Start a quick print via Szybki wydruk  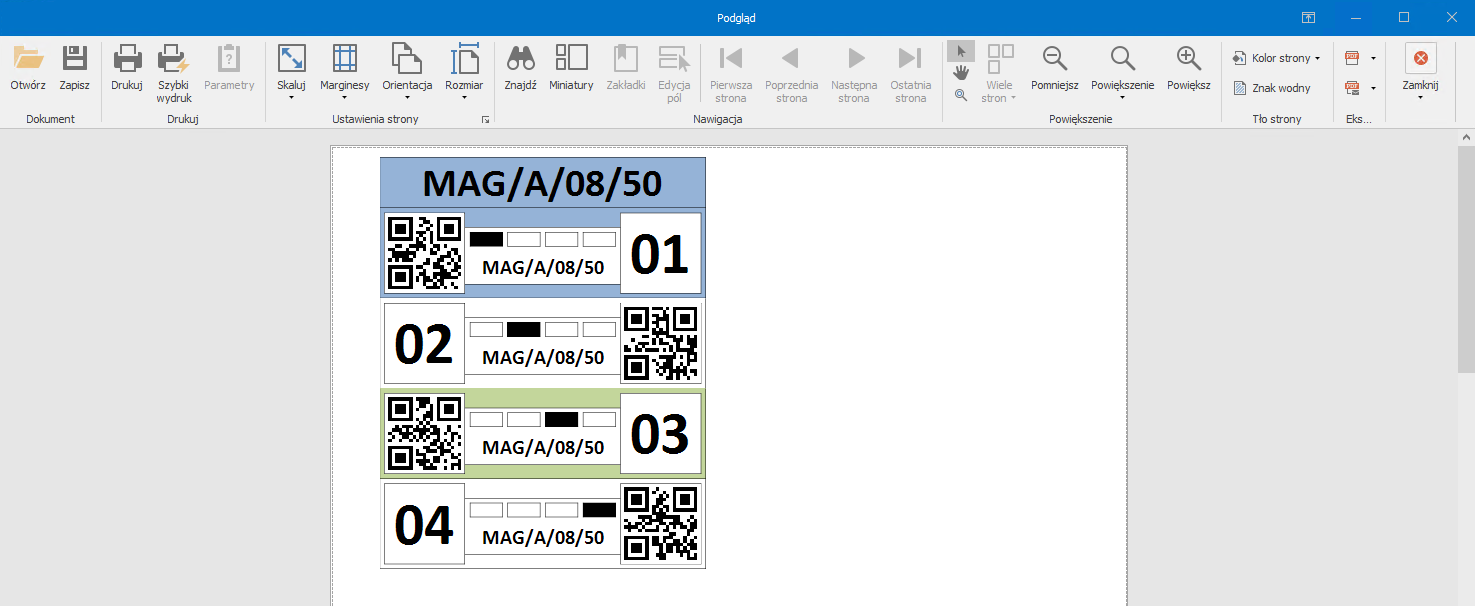[x=174, y=74]
